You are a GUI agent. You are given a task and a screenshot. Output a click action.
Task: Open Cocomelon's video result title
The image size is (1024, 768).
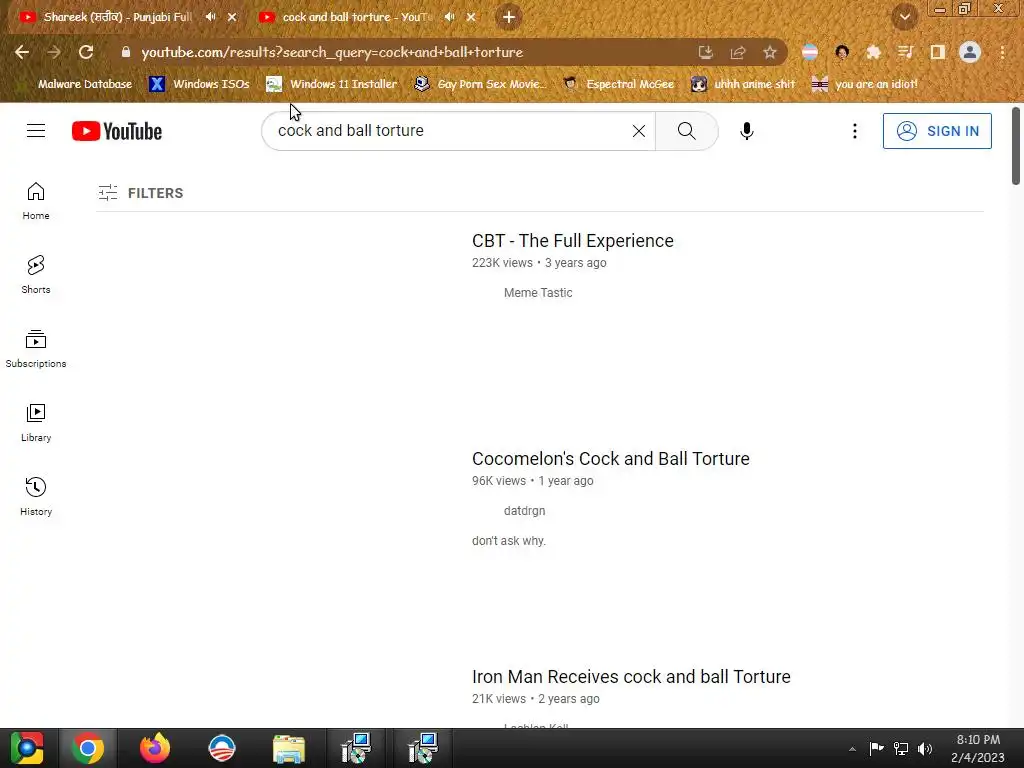pos(611,458)
